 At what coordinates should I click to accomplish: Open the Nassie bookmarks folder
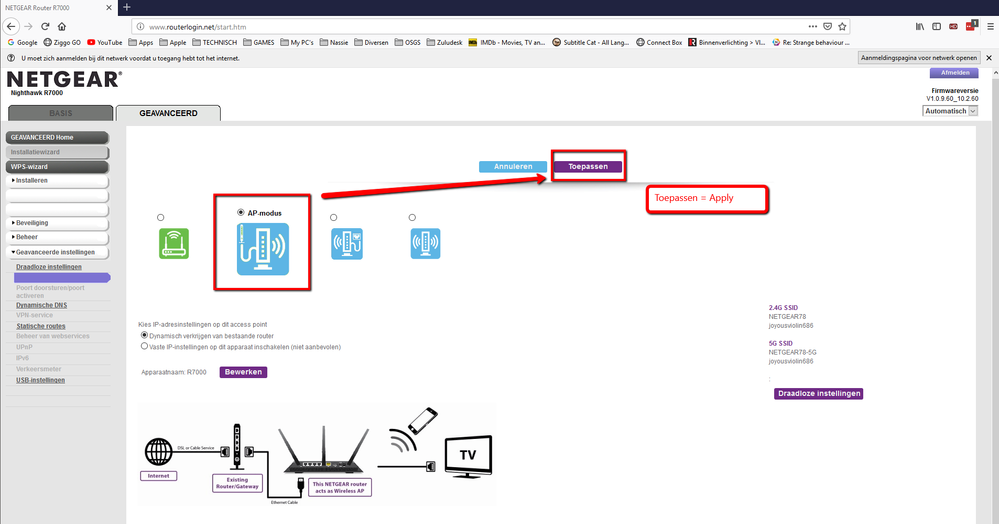pyautogui.click(x=334, y=43)
